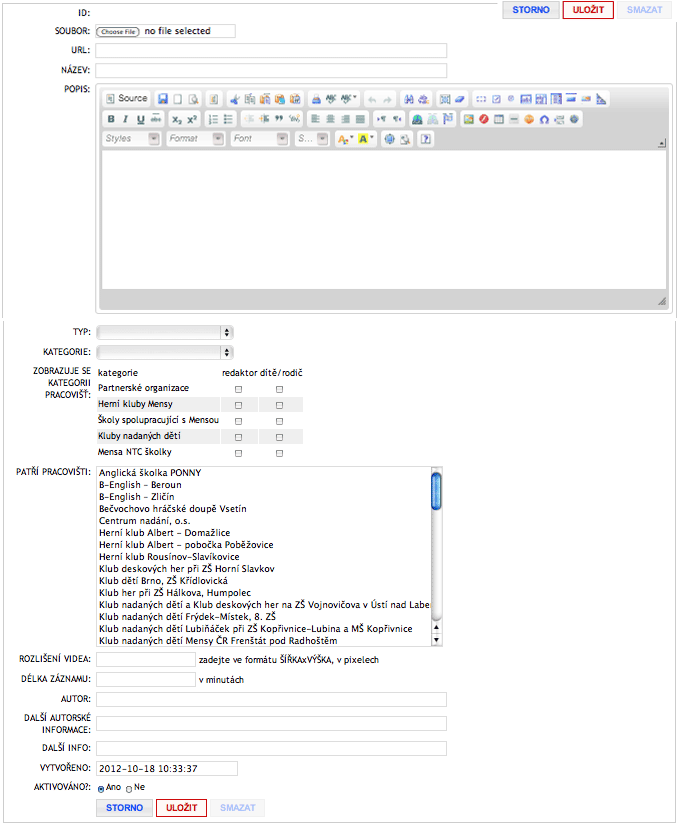This screenshot has height=830, width=679.
Task: Select 'Anglická školka PONNY' in the list
Action: point(150,473)
